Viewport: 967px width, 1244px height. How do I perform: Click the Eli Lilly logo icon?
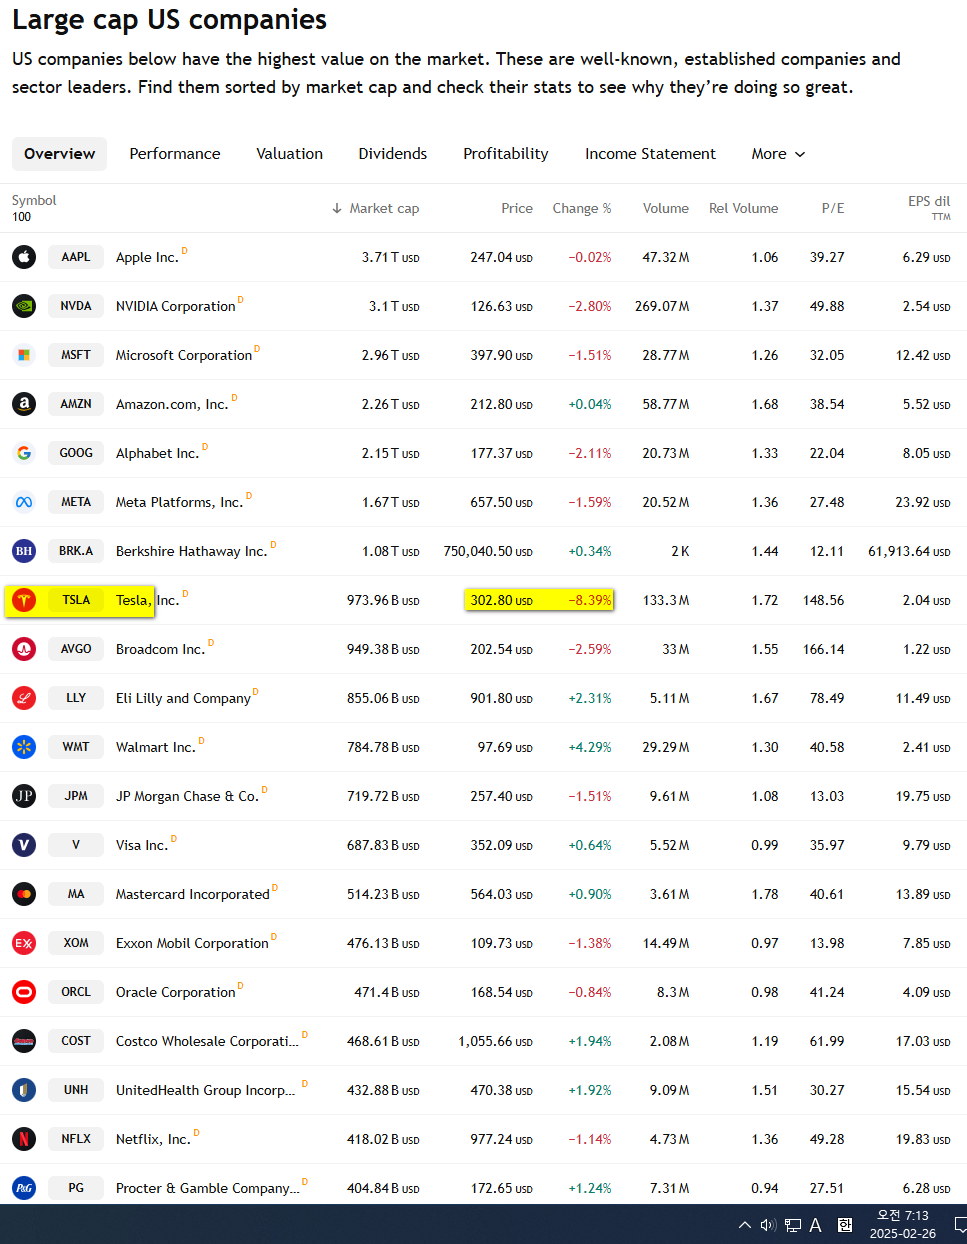pos(24,698)
